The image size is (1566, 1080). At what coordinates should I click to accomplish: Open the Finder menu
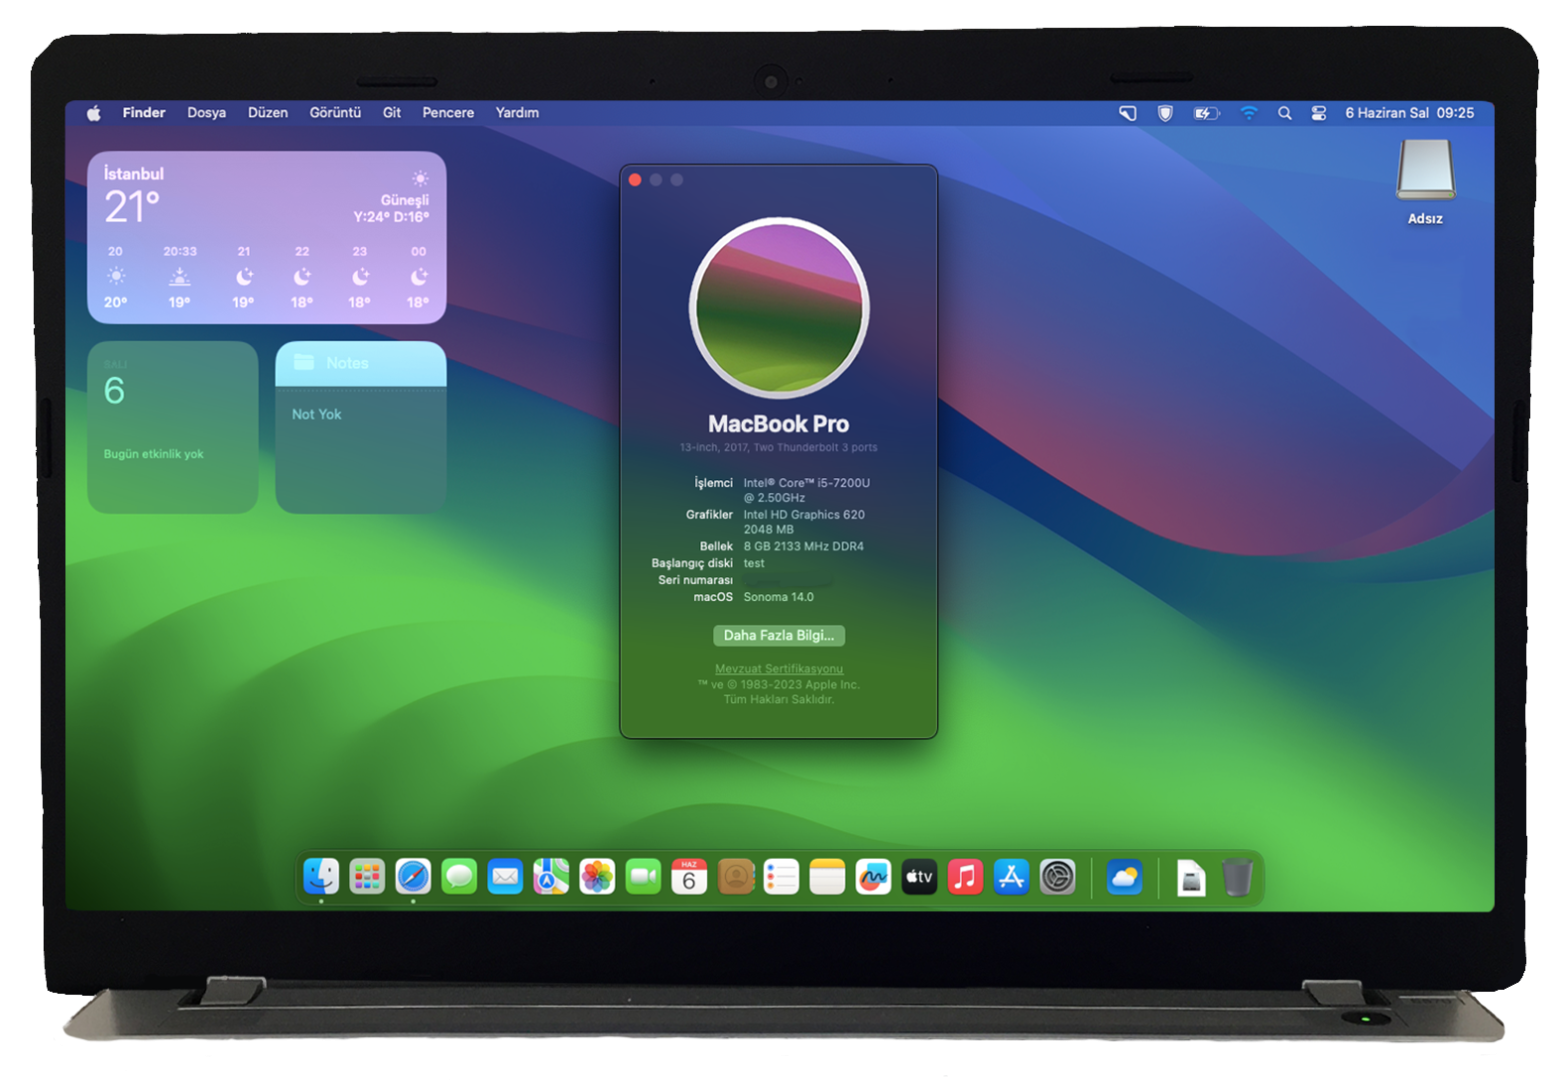[x=144, y=113]
